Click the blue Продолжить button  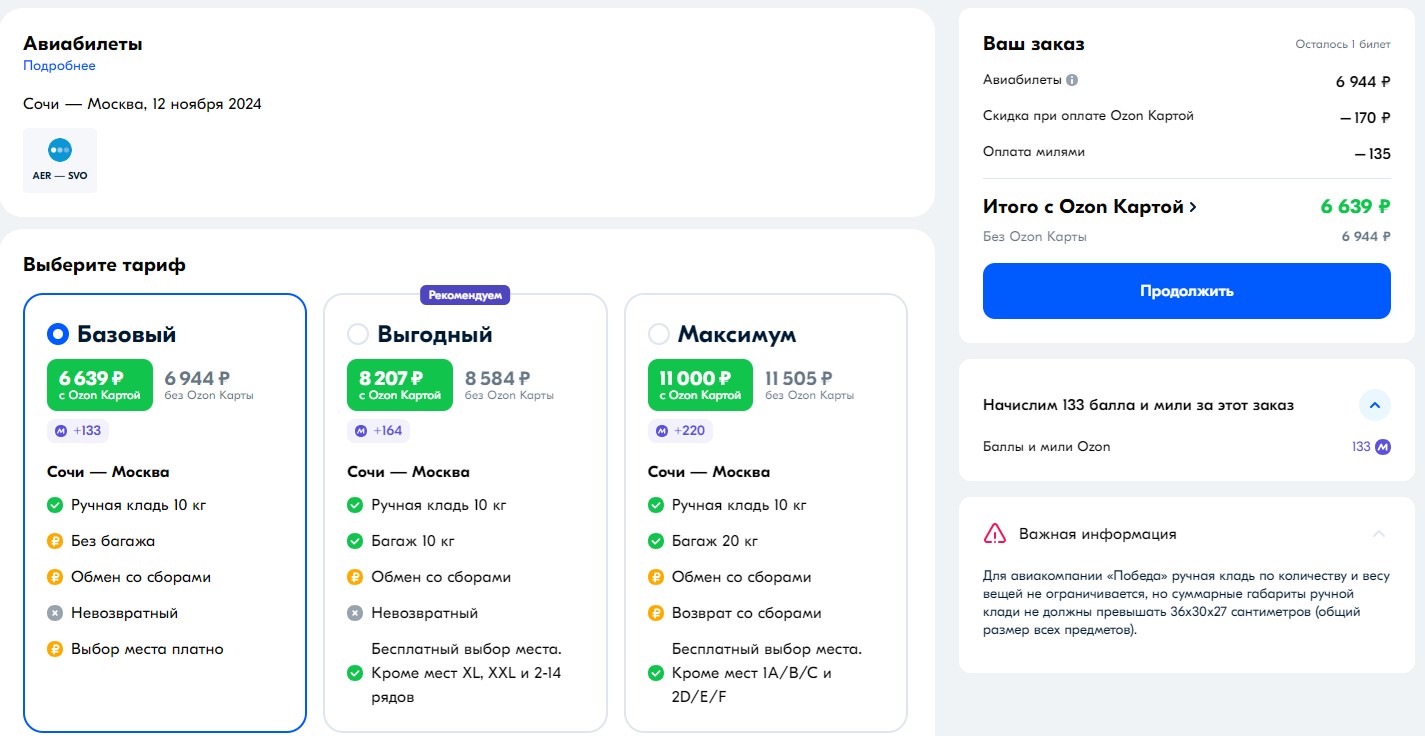tap(1186, 291)
